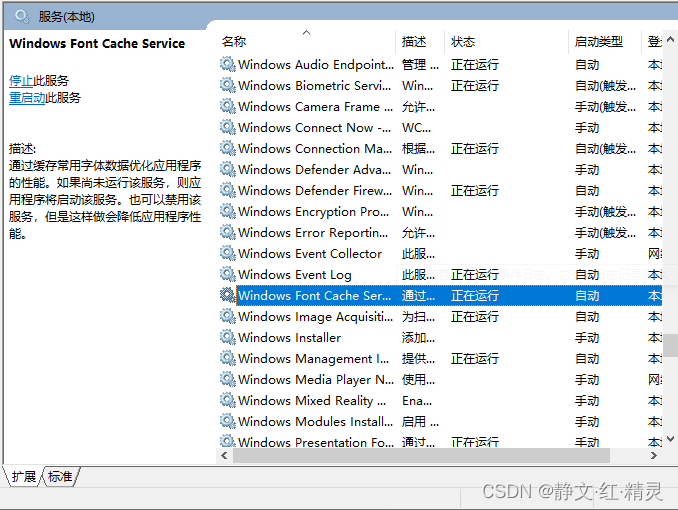
Task: Select the Windows Management I... service name
Action: click(313, 359)
